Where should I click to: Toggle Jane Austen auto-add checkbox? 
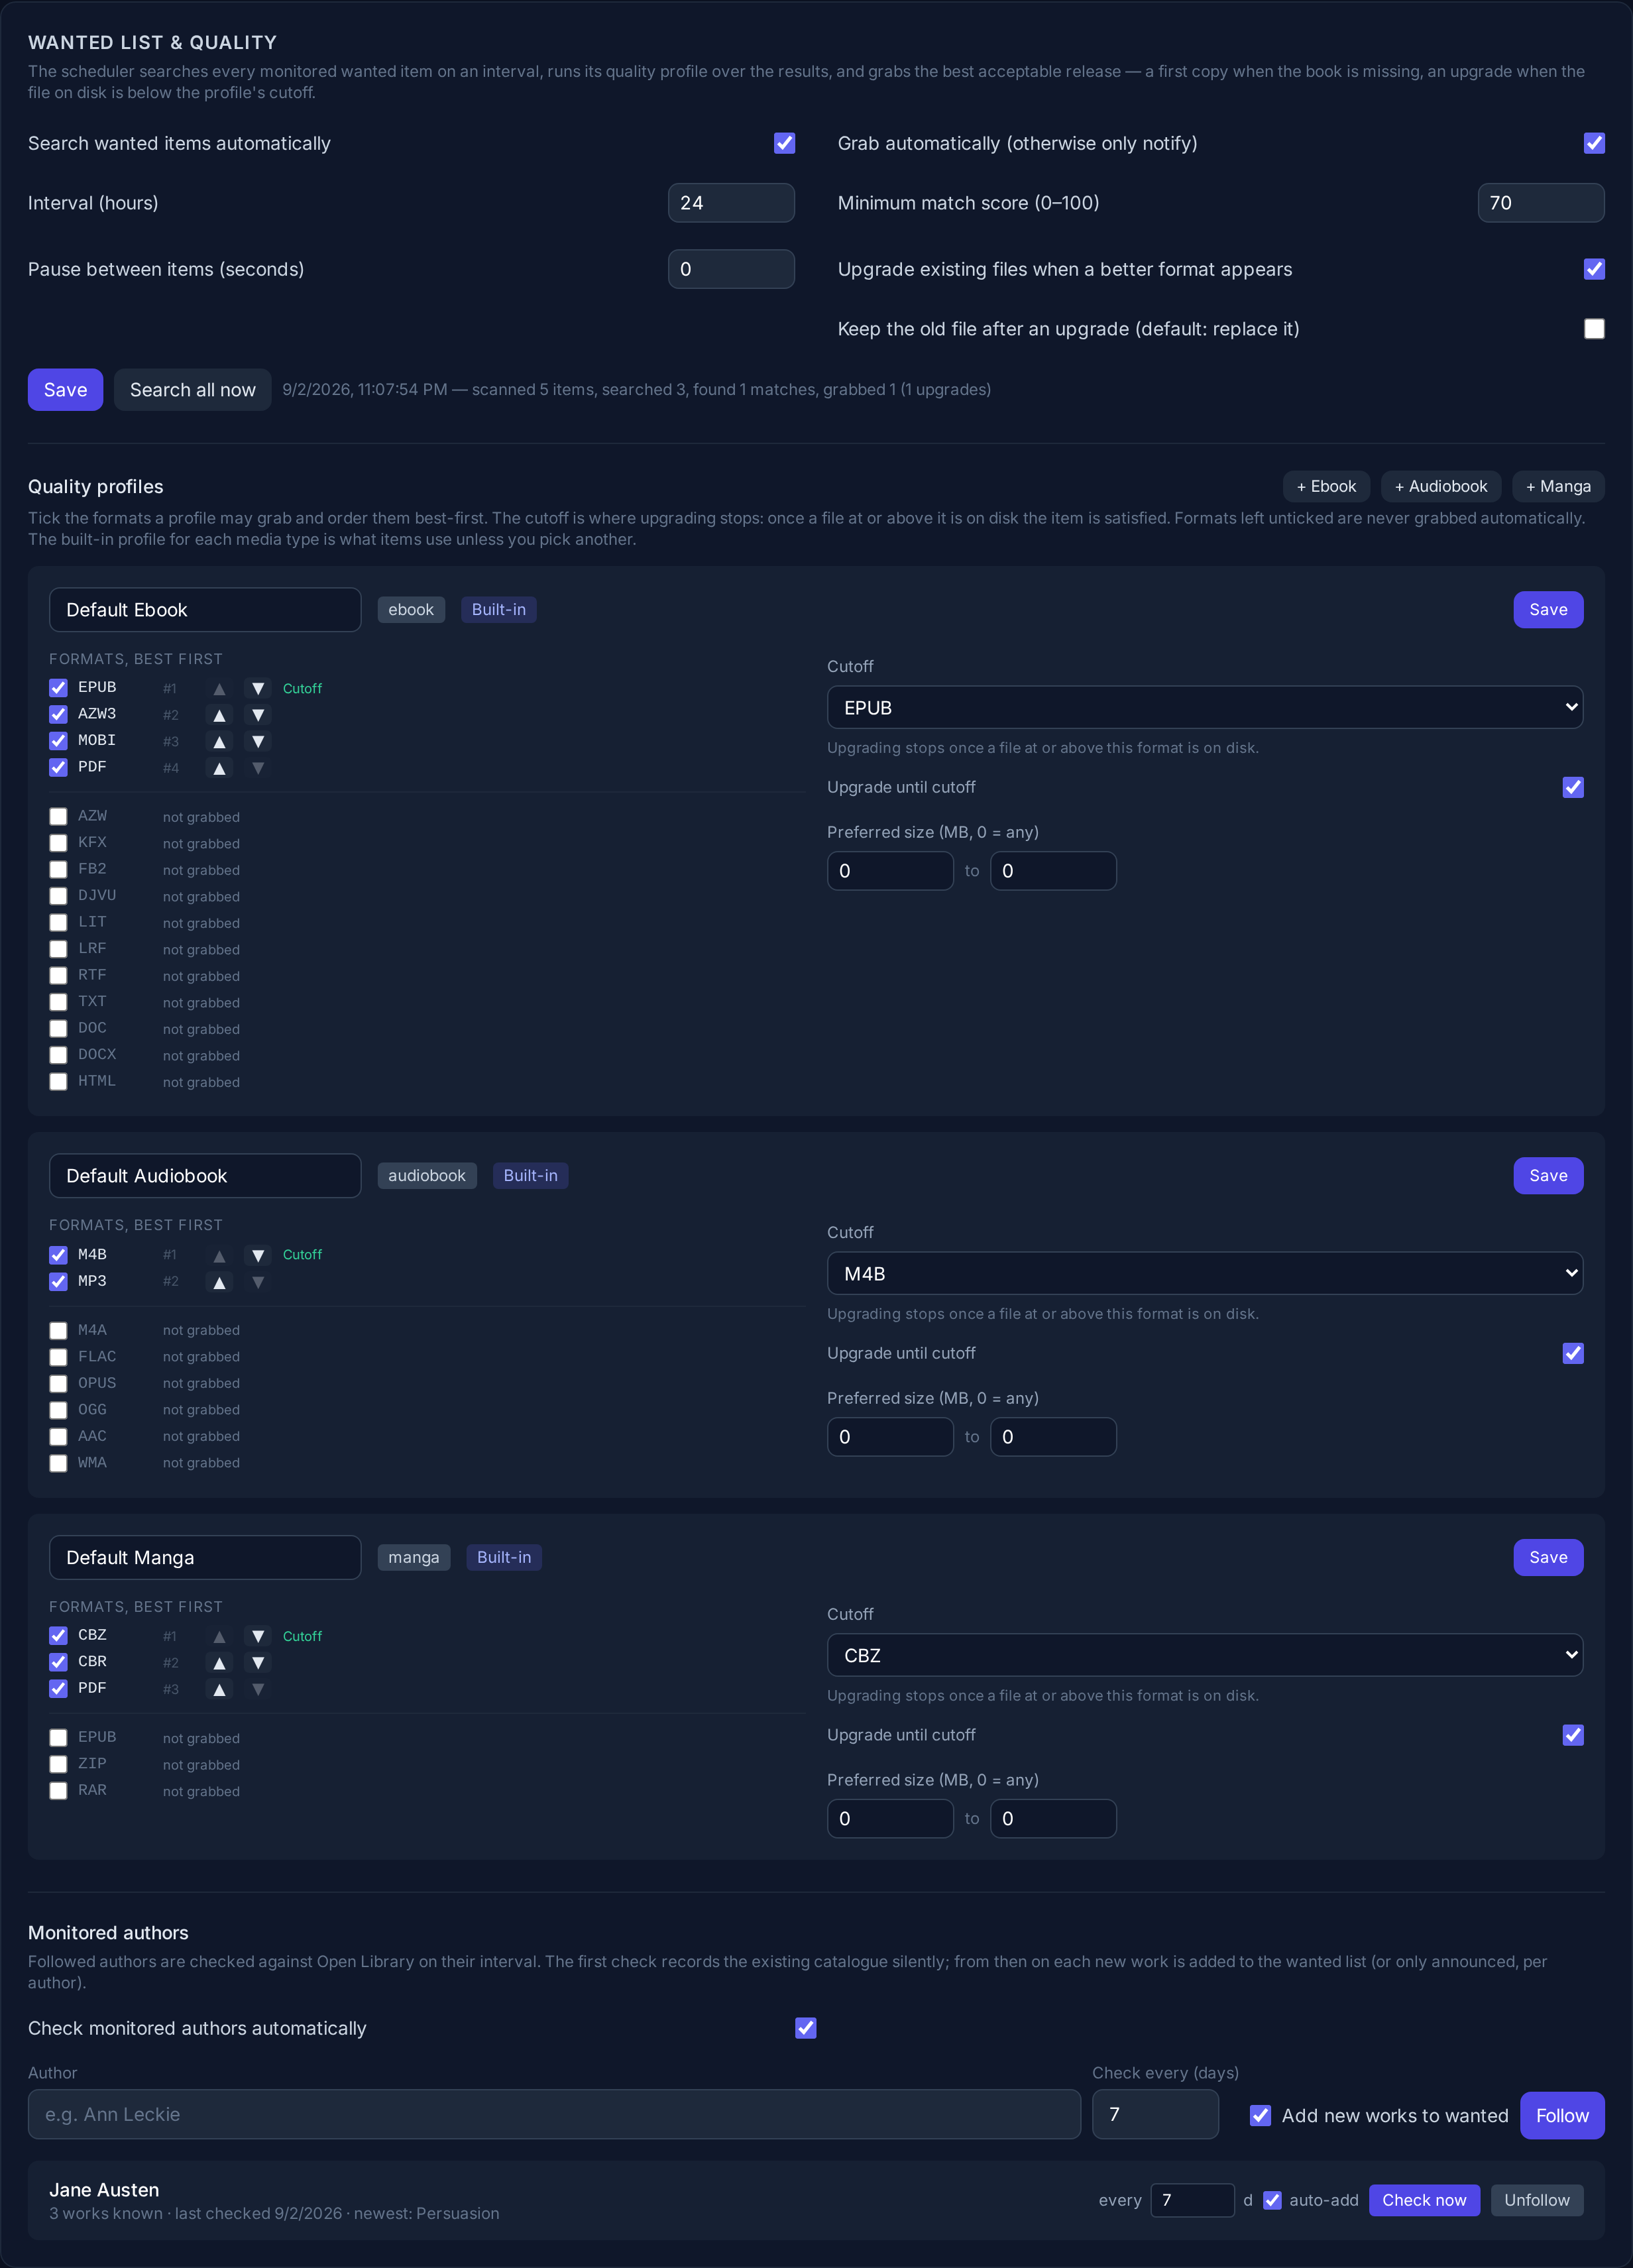coord(1272,2200)
